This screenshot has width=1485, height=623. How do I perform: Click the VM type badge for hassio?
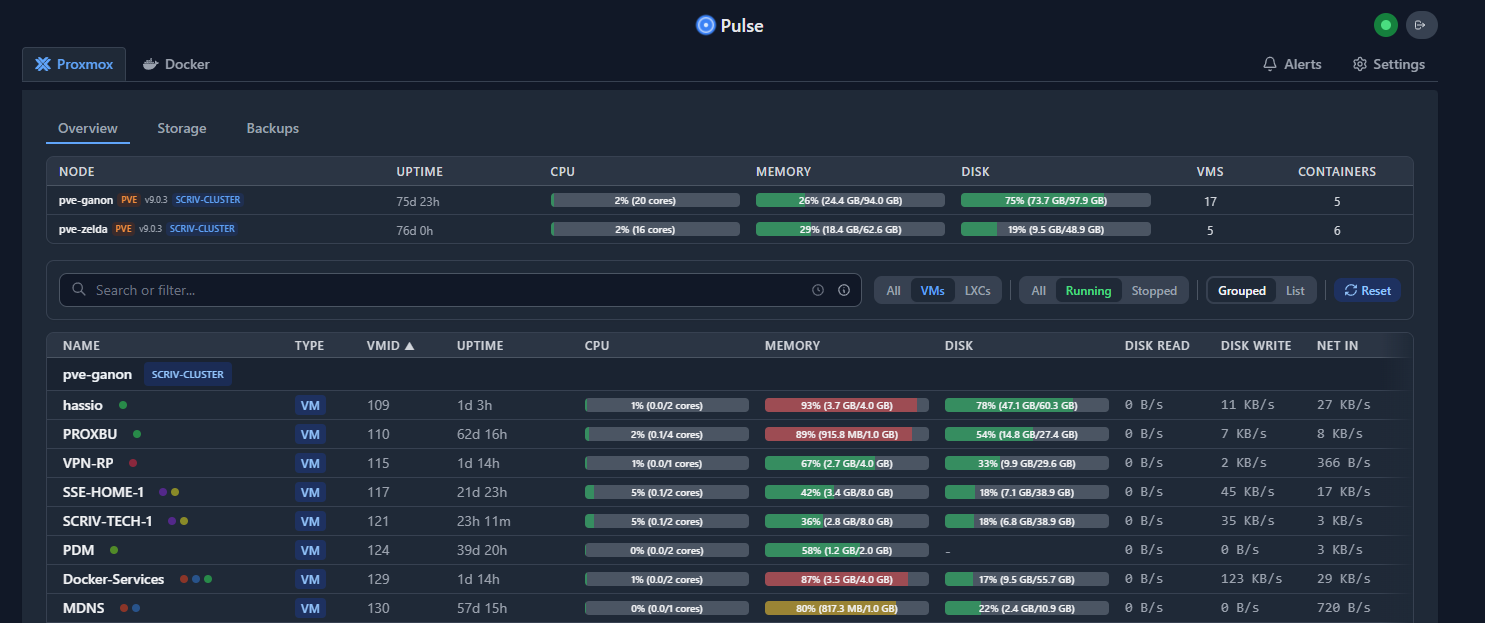click(x=310, y=406)
